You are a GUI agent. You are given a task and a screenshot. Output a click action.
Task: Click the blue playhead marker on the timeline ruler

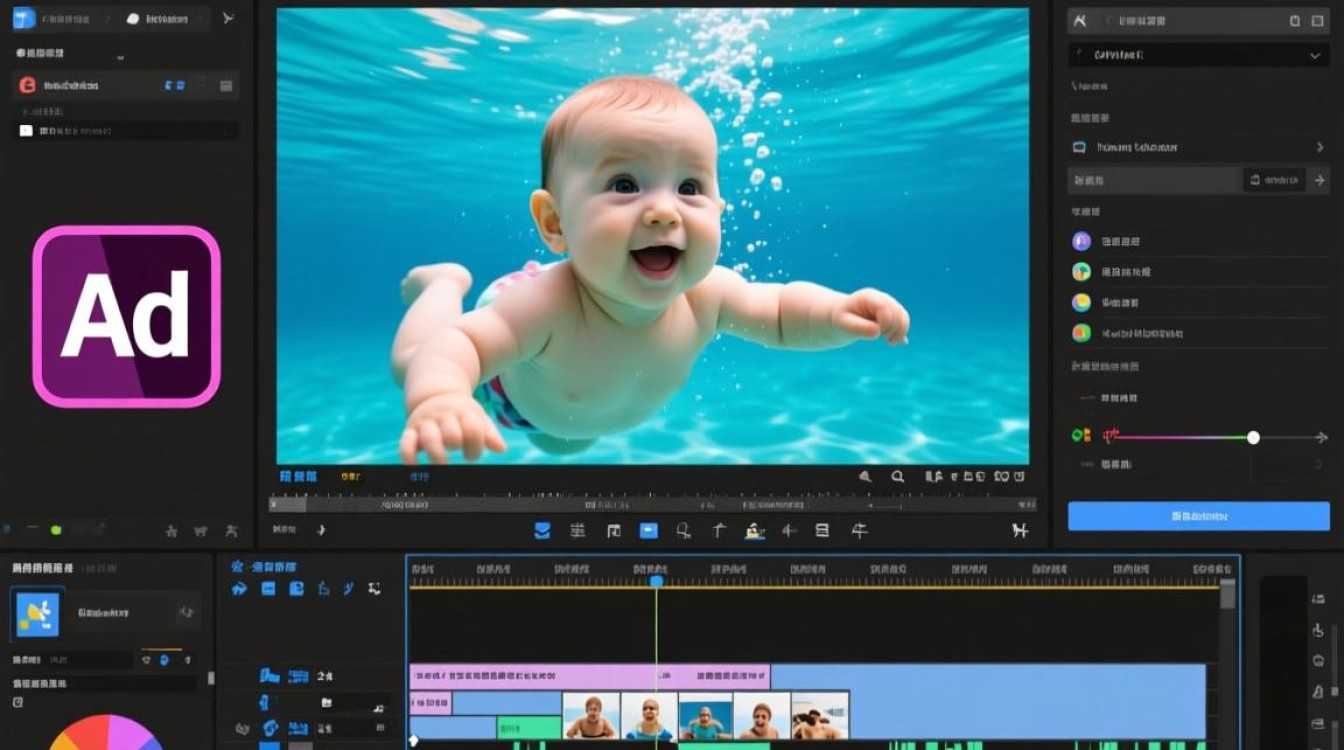tap(657, 581)
